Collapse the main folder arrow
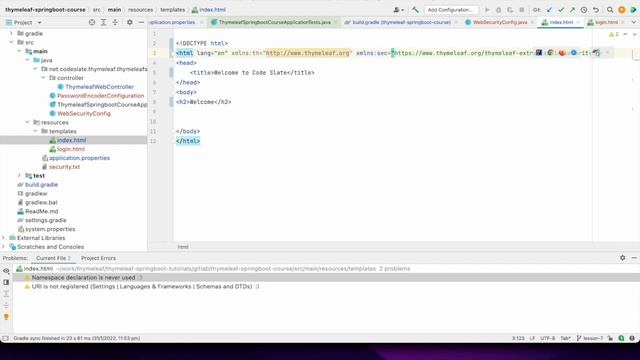Viewport: 640px width, 360px height. (19, 51)
